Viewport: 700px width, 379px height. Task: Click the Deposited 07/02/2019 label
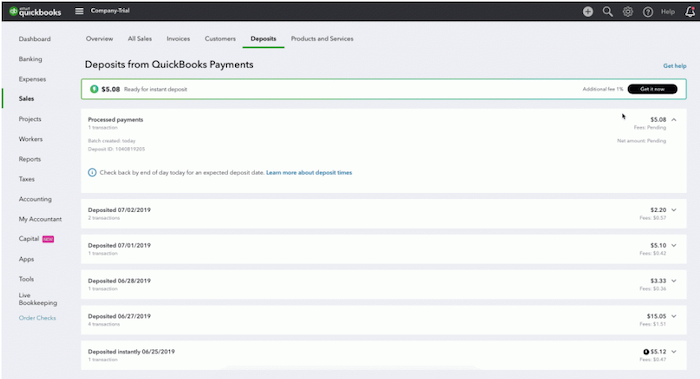(119, 210)
